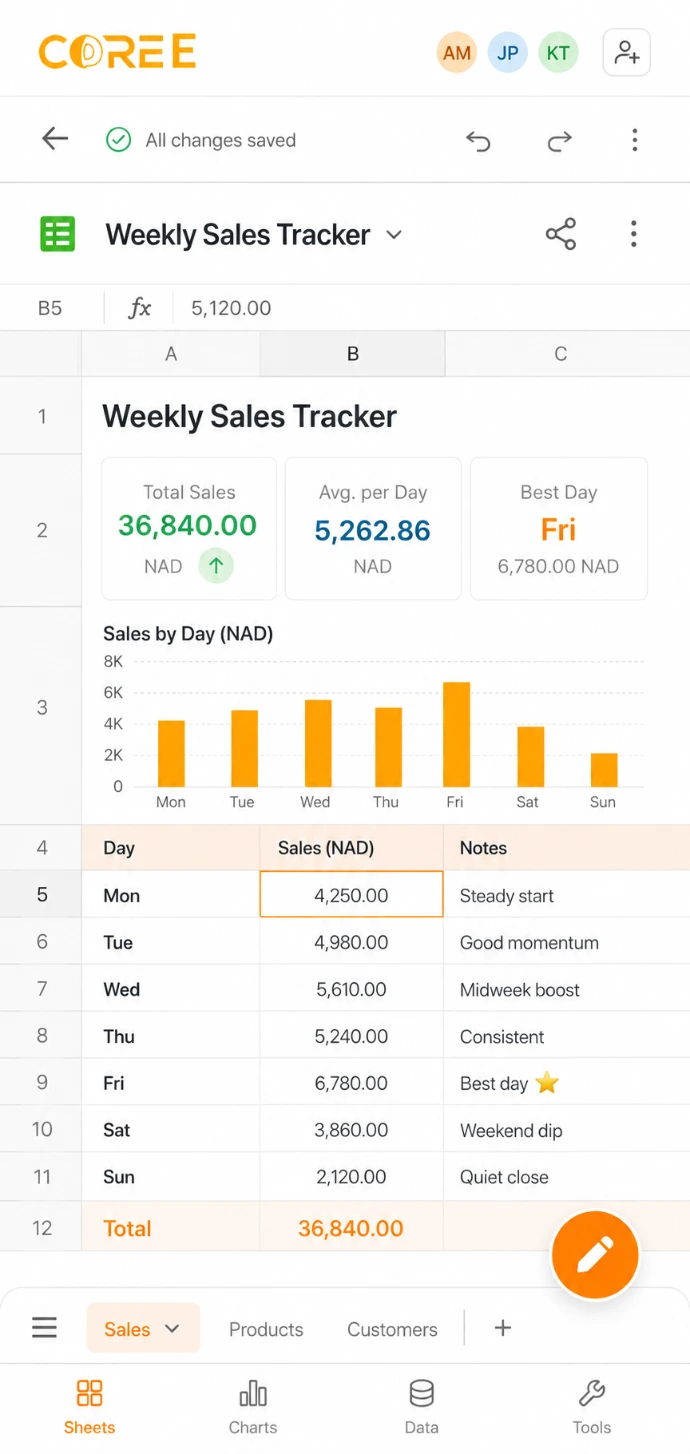
Task: Click the redo arrow icon
Action: click(x=559, y=141)
